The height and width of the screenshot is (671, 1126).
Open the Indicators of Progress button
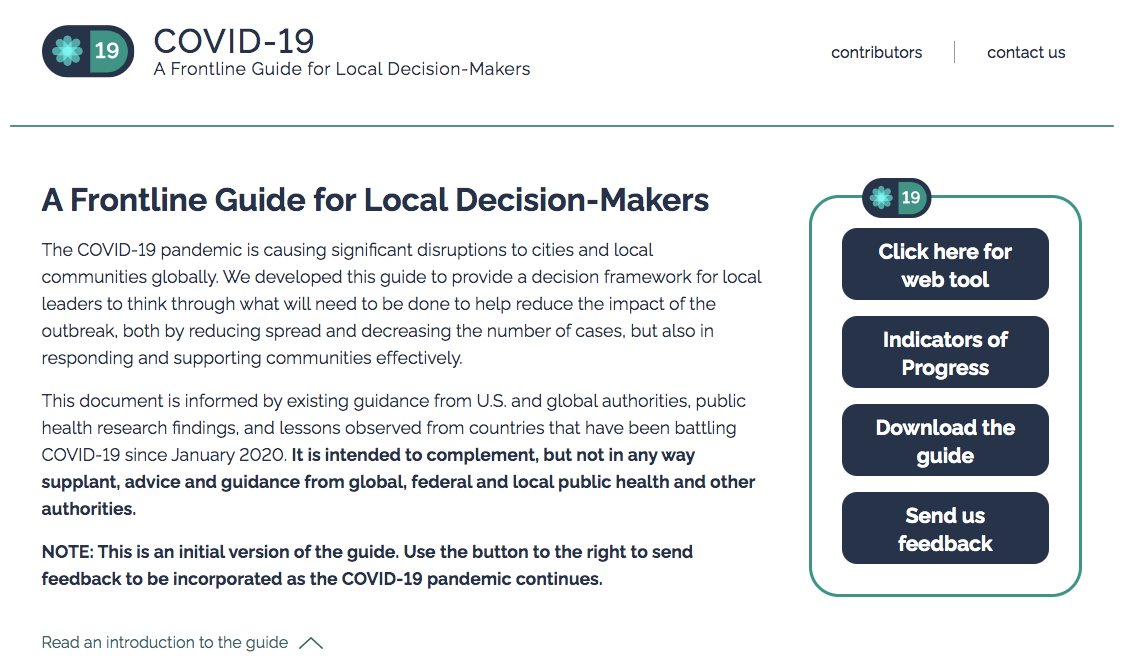(945, 353)
